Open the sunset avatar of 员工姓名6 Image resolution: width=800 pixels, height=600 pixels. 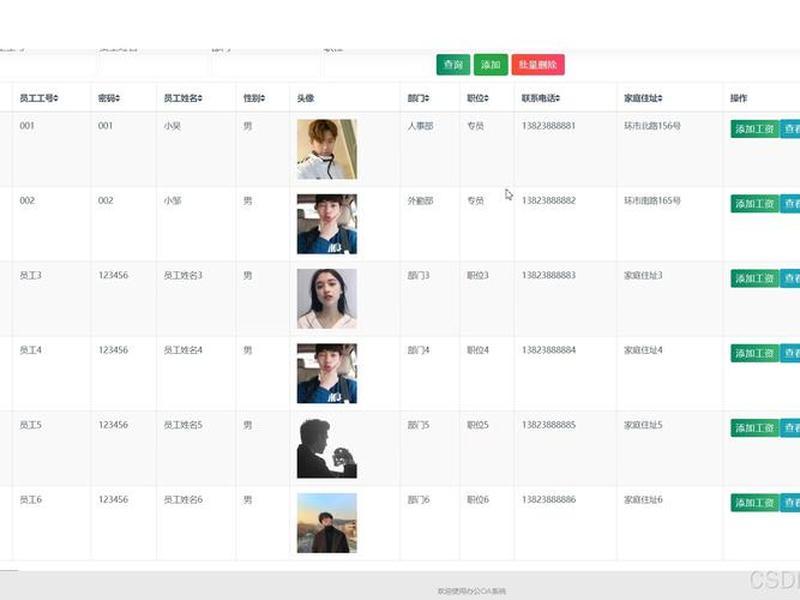(327, 523)
